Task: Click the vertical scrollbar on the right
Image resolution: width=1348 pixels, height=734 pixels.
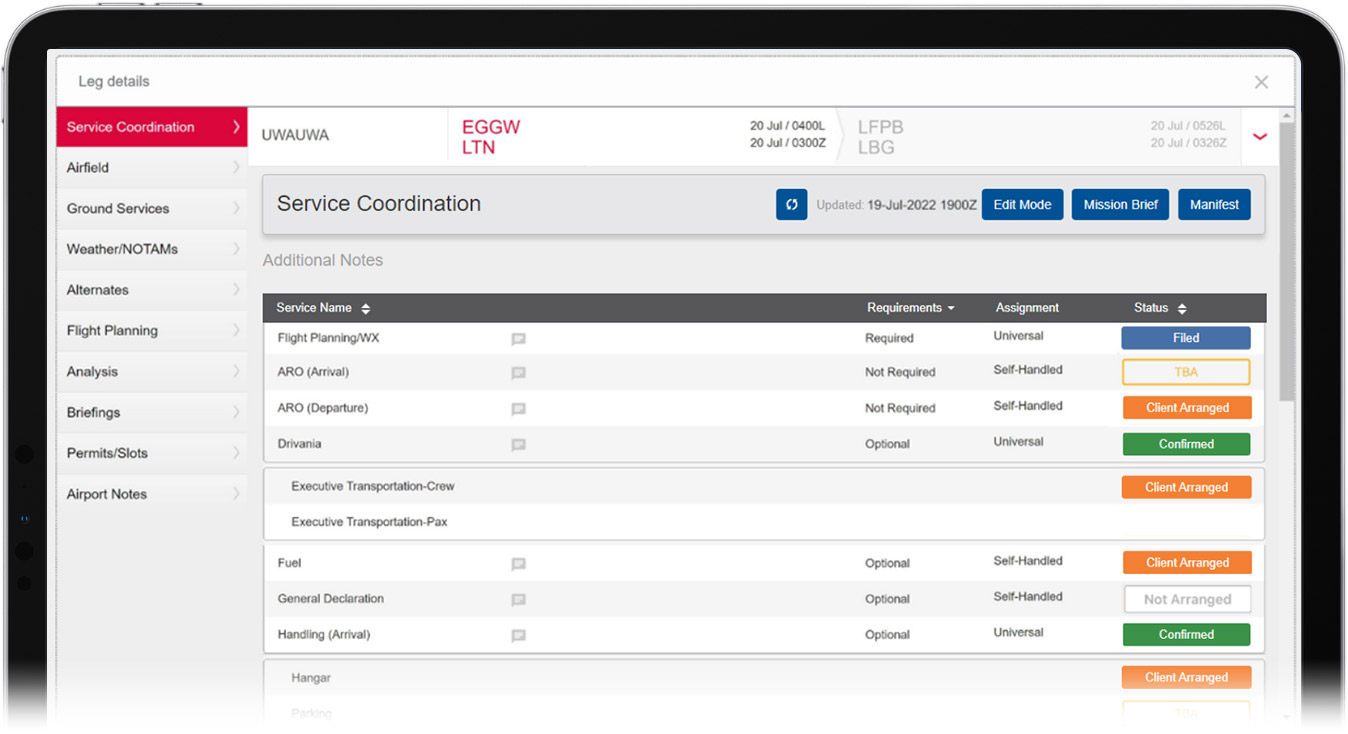Action: pyautogui.click(x=1286, y=260)
